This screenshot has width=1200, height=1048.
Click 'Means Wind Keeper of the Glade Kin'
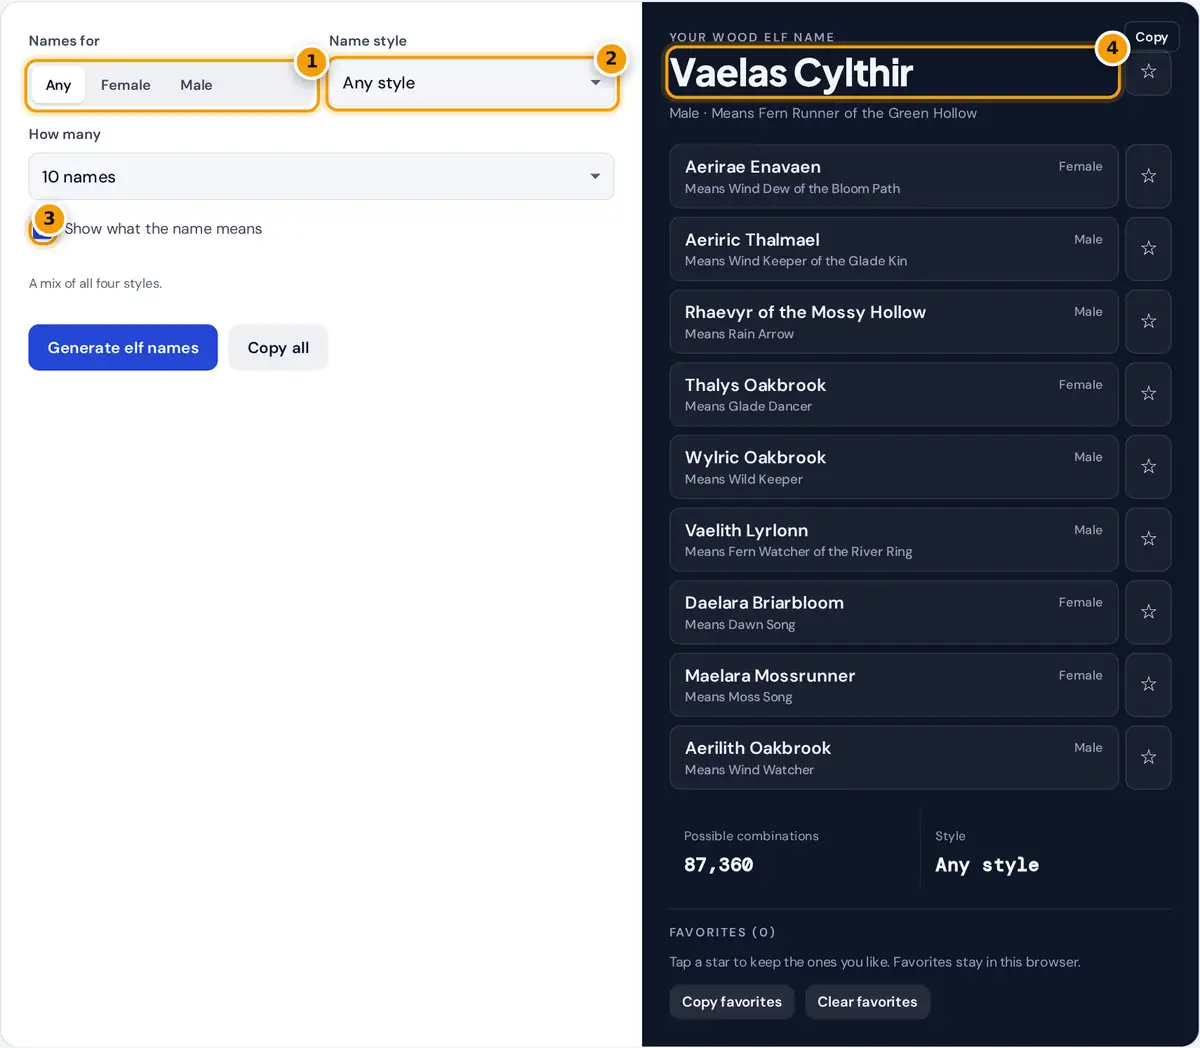(796, 261)
